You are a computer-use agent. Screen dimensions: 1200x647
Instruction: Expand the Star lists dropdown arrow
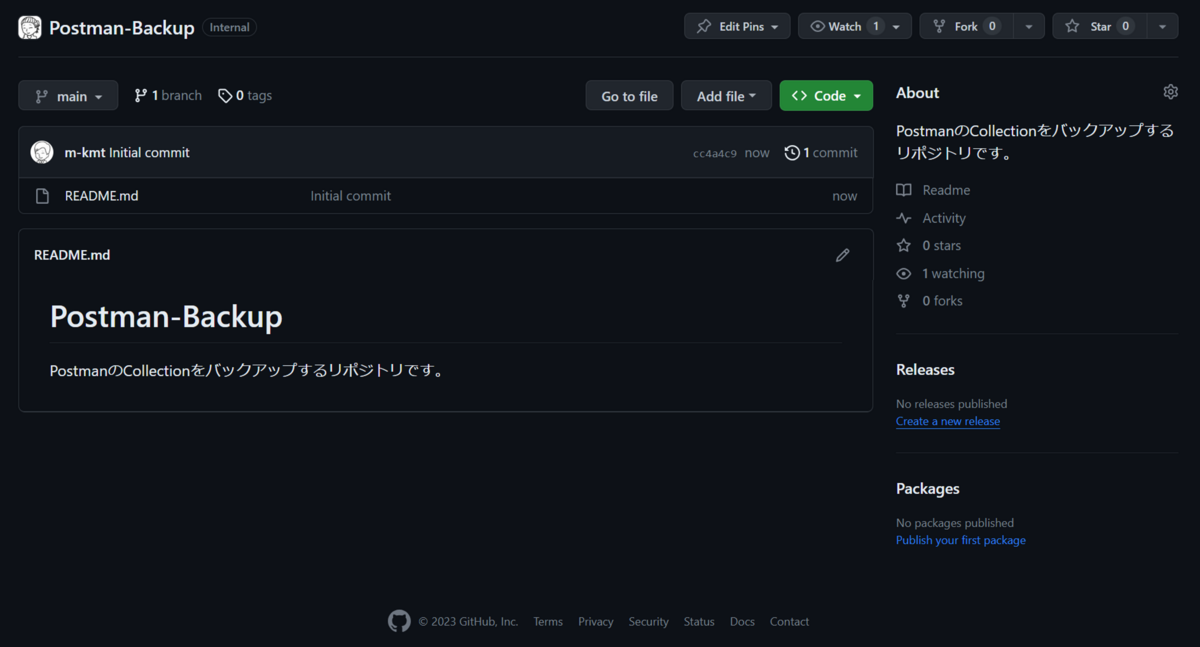pyautogui.click(x=1162, y=27)
